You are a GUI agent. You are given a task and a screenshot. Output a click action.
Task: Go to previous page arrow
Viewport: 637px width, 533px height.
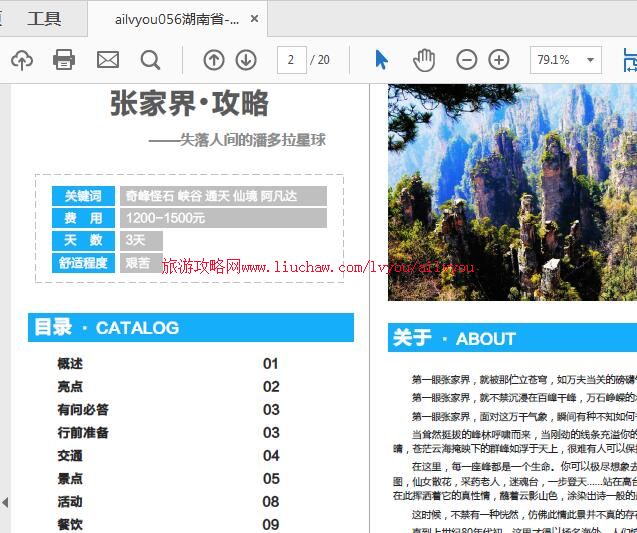click(214, 60)
